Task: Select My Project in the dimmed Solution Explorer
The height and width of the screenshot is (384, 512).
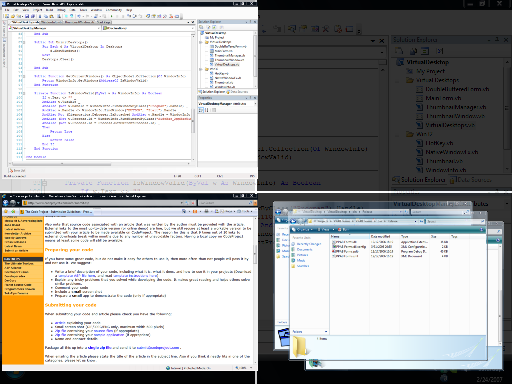Action: coord(430,71)
